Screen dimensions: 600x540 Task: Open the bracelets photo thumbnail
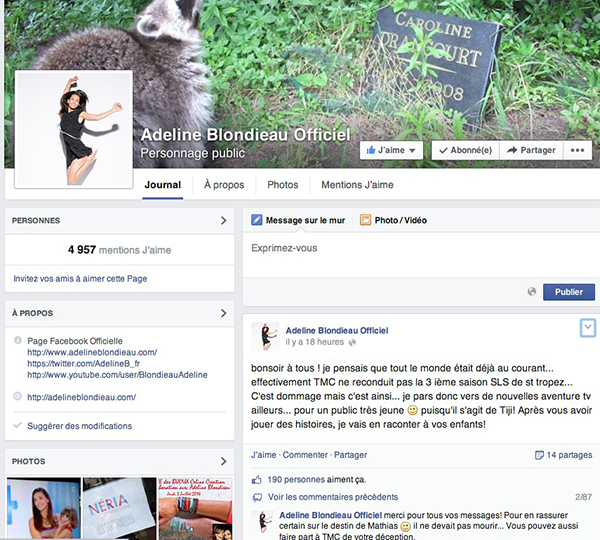195,508
